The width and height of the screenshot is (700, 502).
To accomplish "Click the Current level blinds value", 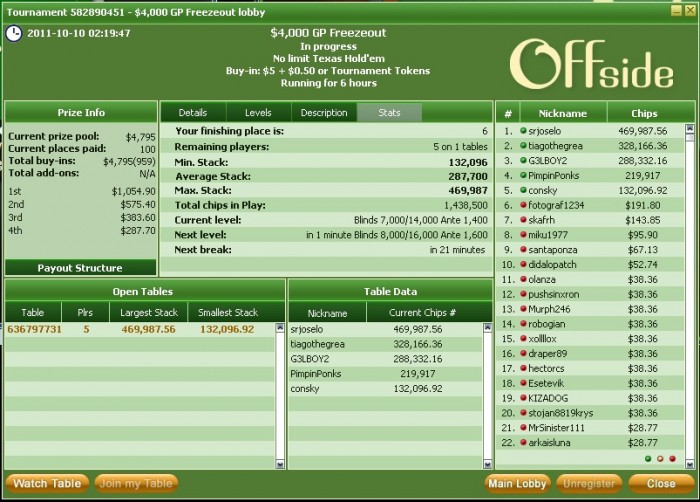I will coord(421,220).
